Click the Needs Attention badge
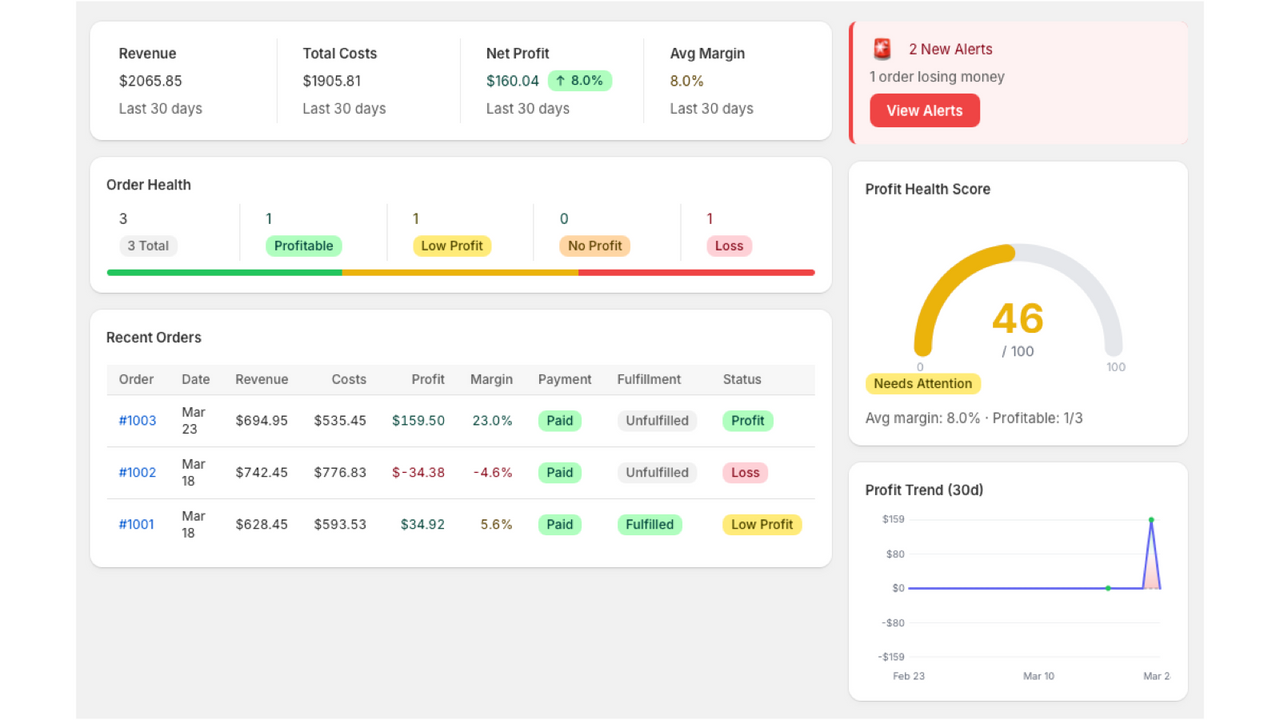This screenshot has width=1280, height=720. click(923, 384)
